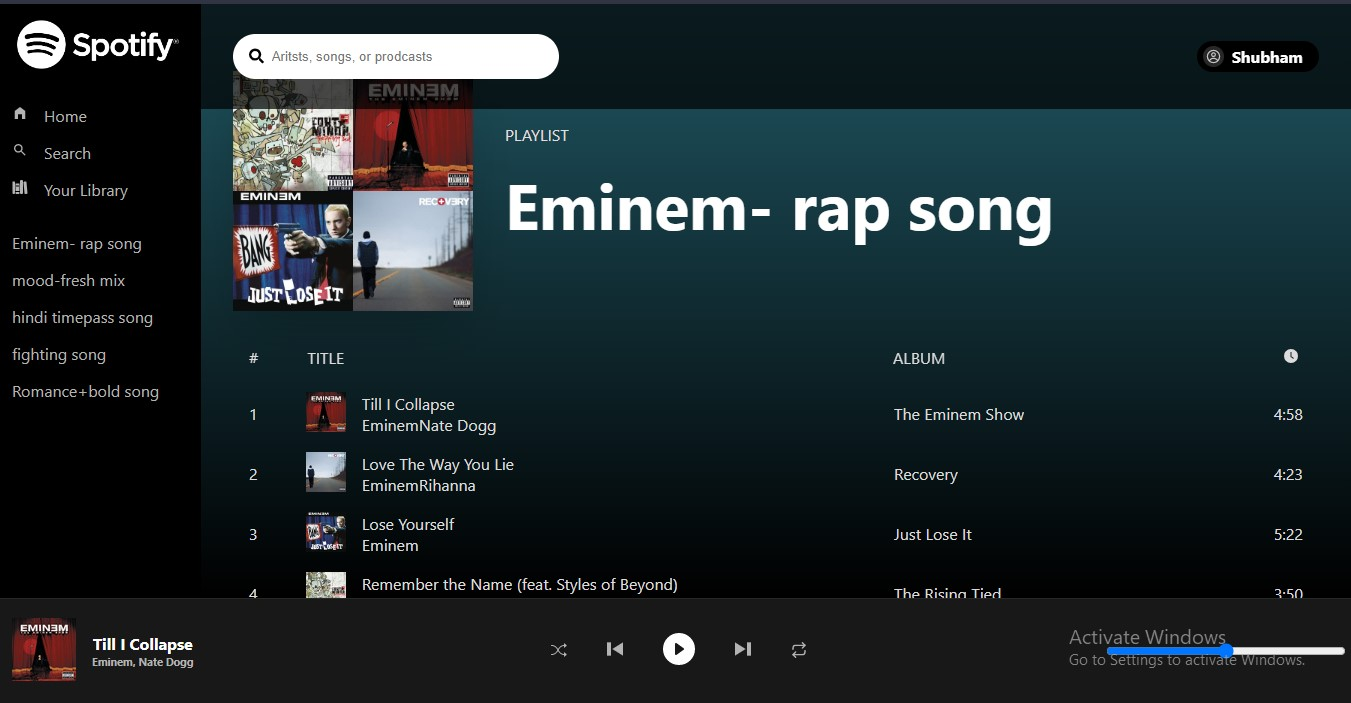Open the fighting song playlist
Viewport: 1351px width, 703px height.
59,355
